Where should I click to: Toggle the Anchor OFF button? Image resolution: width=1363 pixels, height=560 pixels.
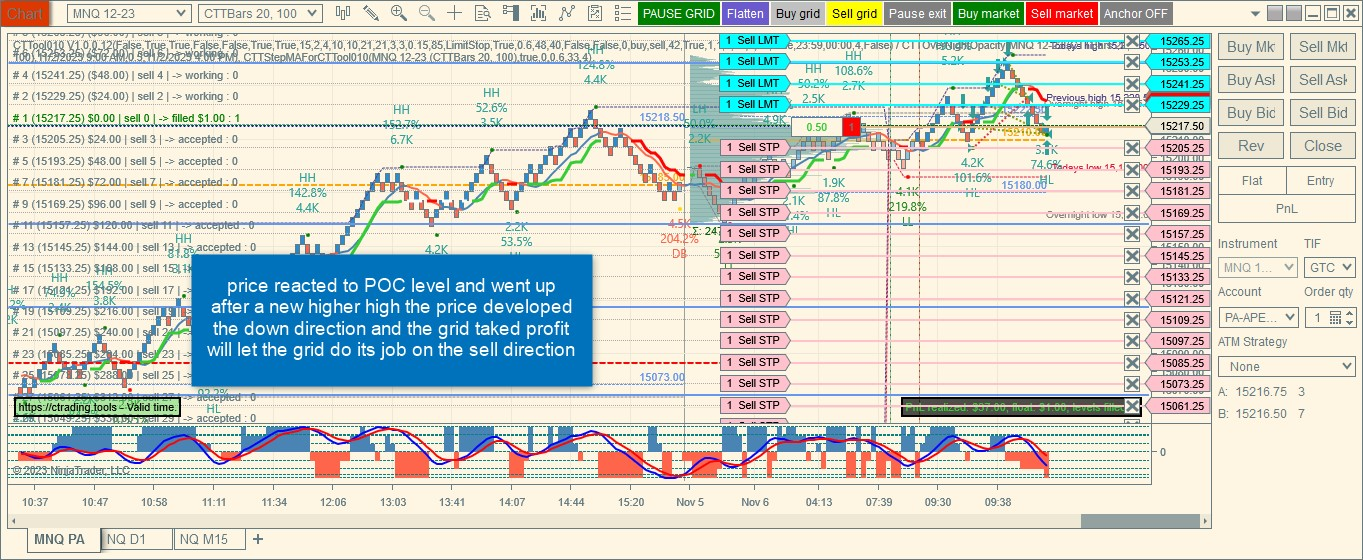coord(1136,14)
